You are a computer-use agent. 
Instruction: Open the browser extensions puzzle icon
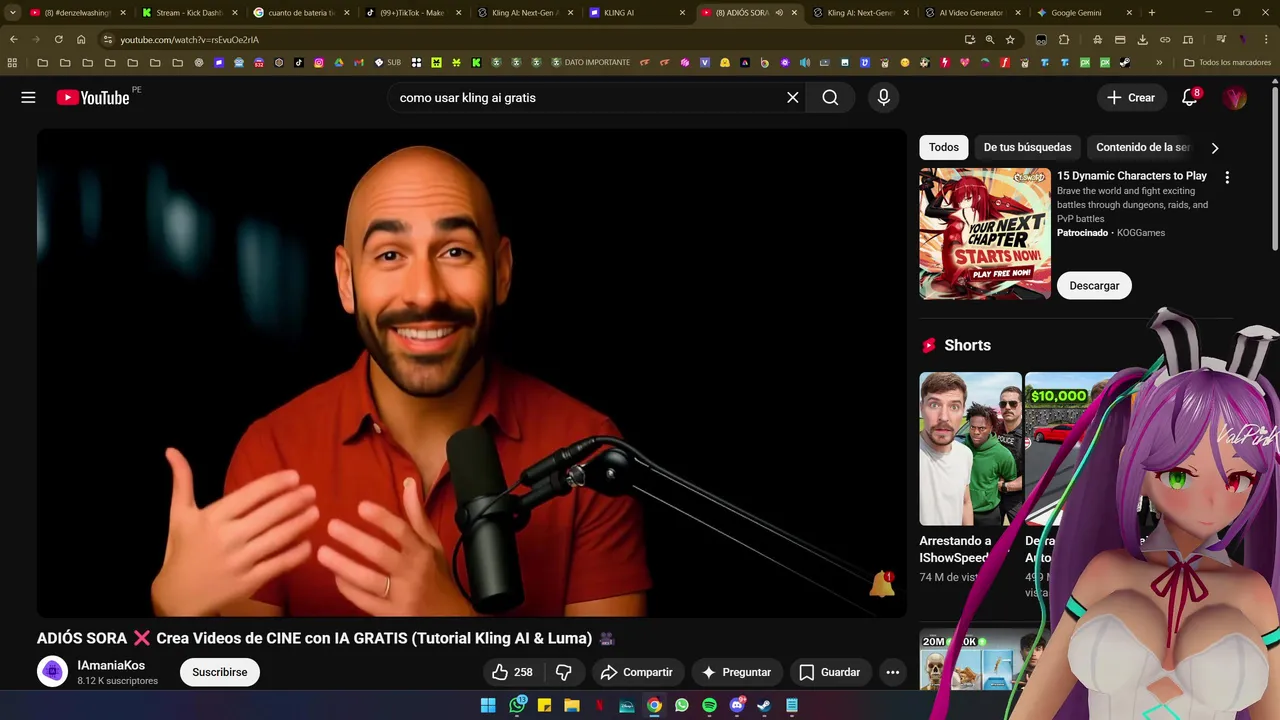pos(1064,39)
